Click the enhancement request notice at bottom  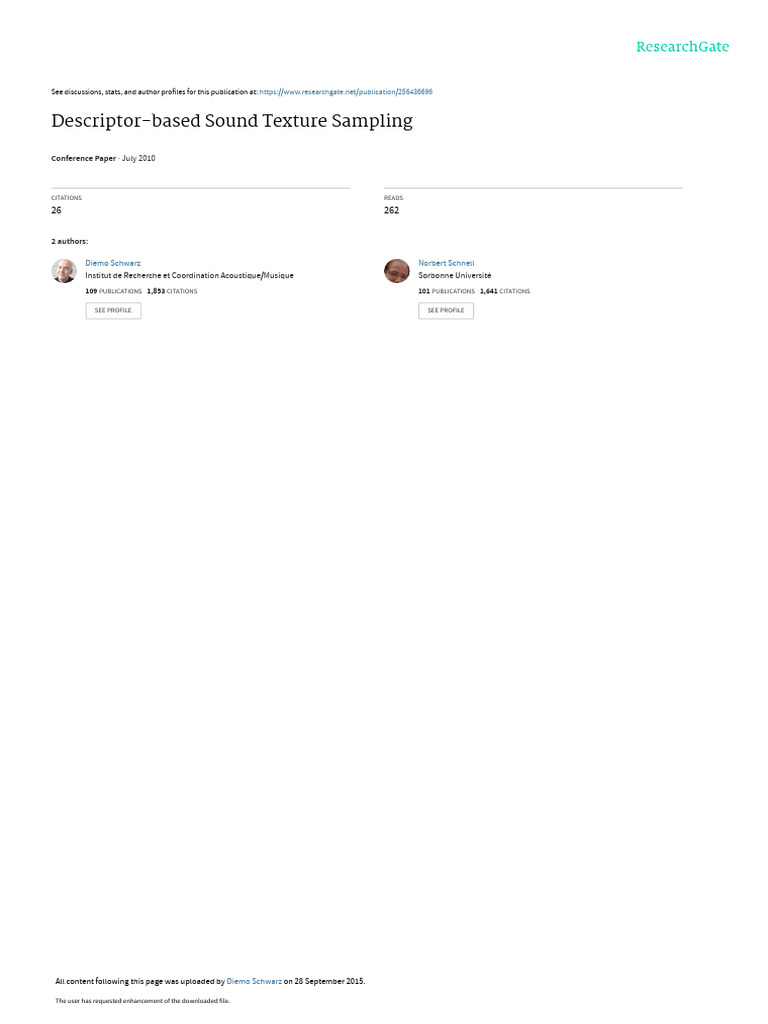(142, 1000)
